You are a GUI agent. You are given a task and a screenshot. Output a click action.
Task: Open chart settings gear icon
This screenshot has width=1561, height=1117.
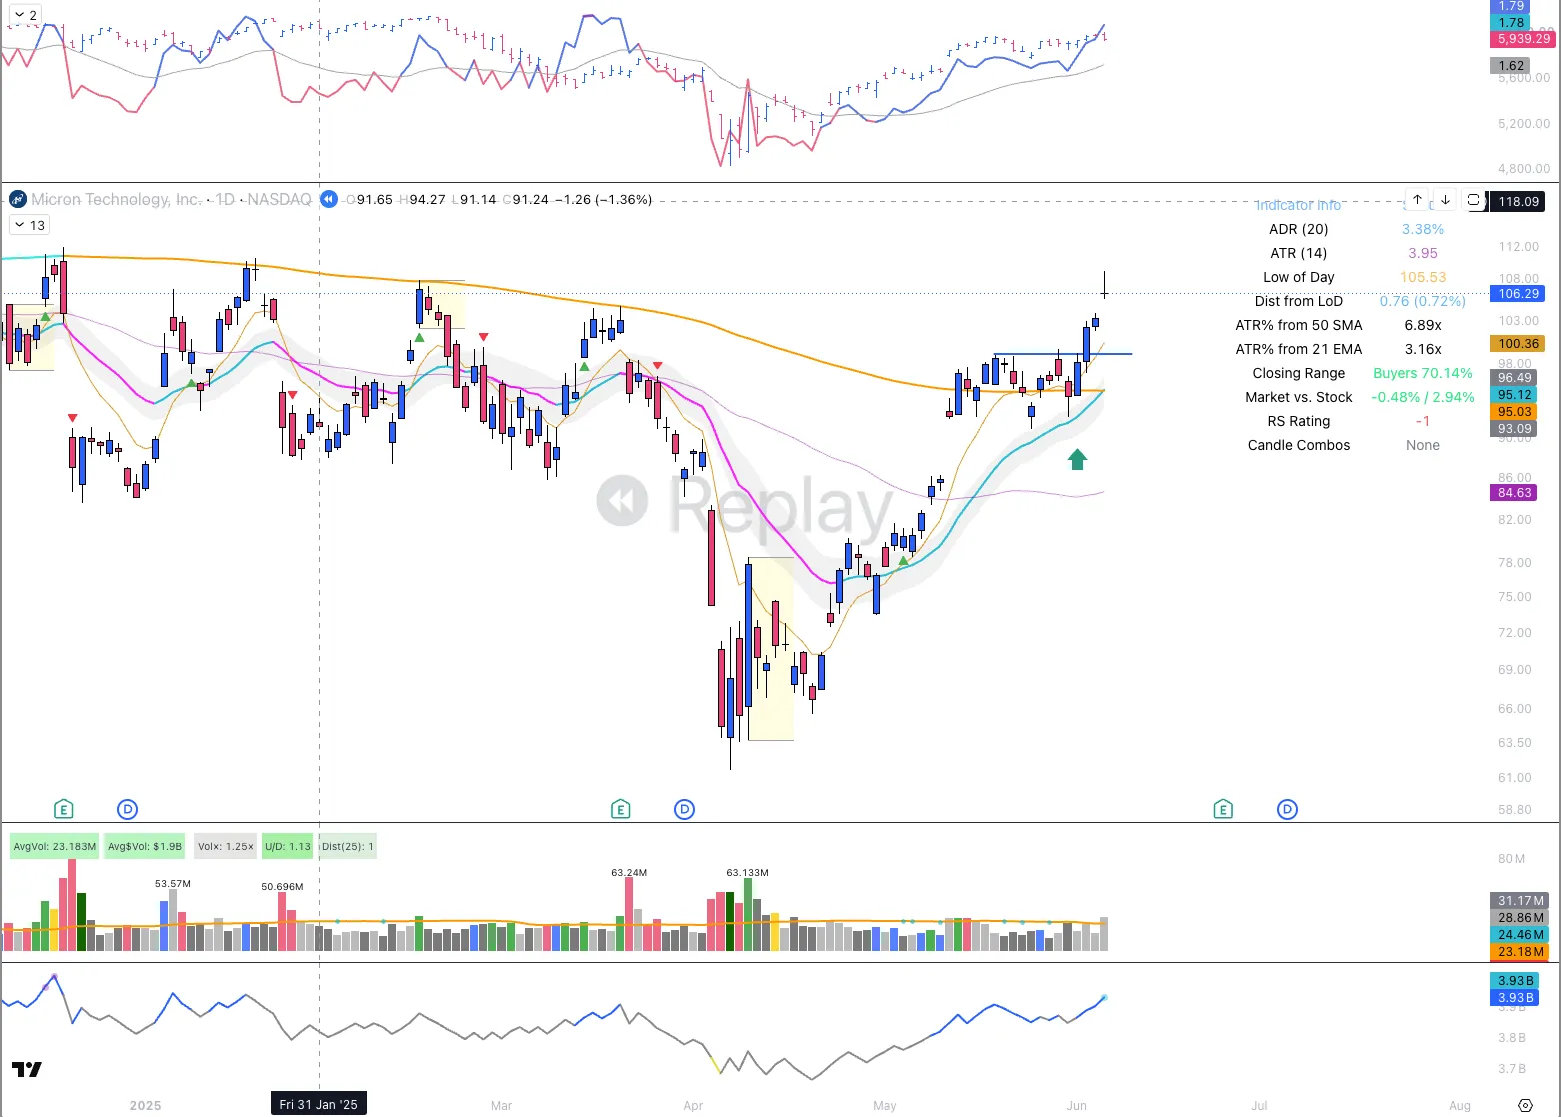pos(1525,1105)
